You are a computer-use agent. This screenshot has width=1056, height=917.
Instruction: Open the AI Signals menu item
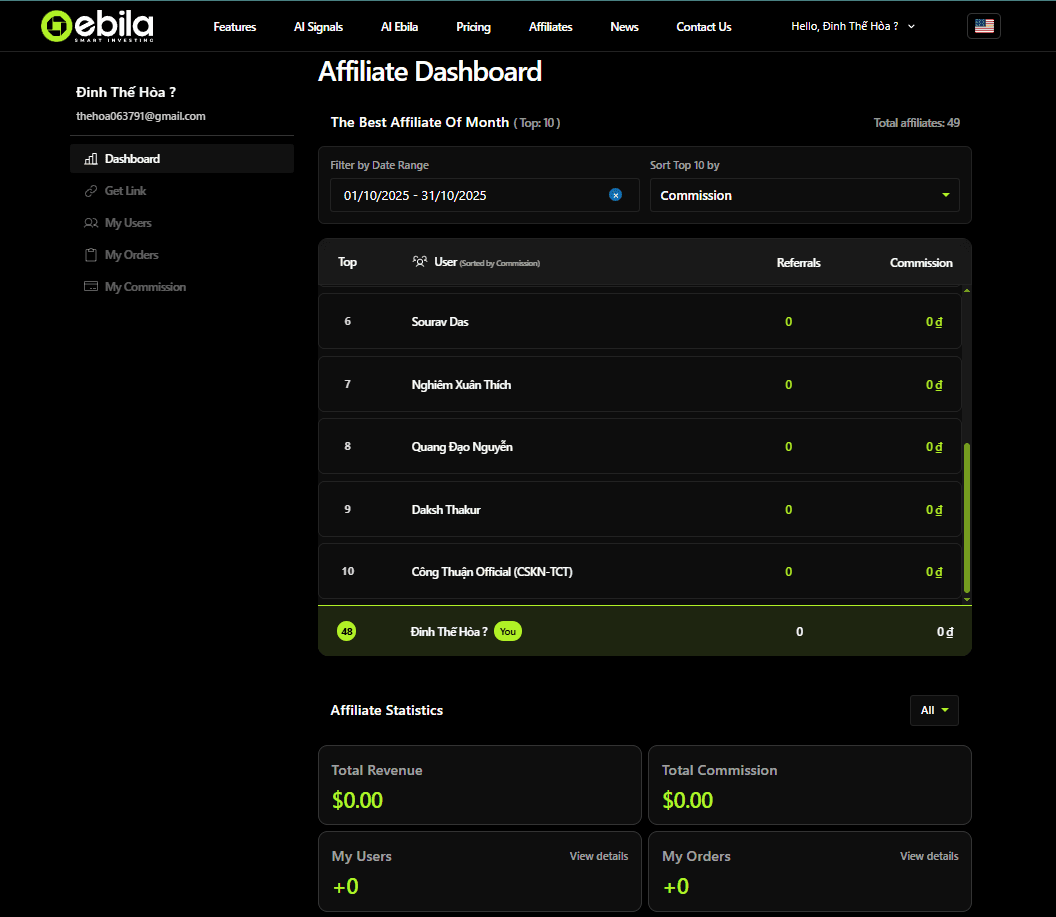pos(318,27)
